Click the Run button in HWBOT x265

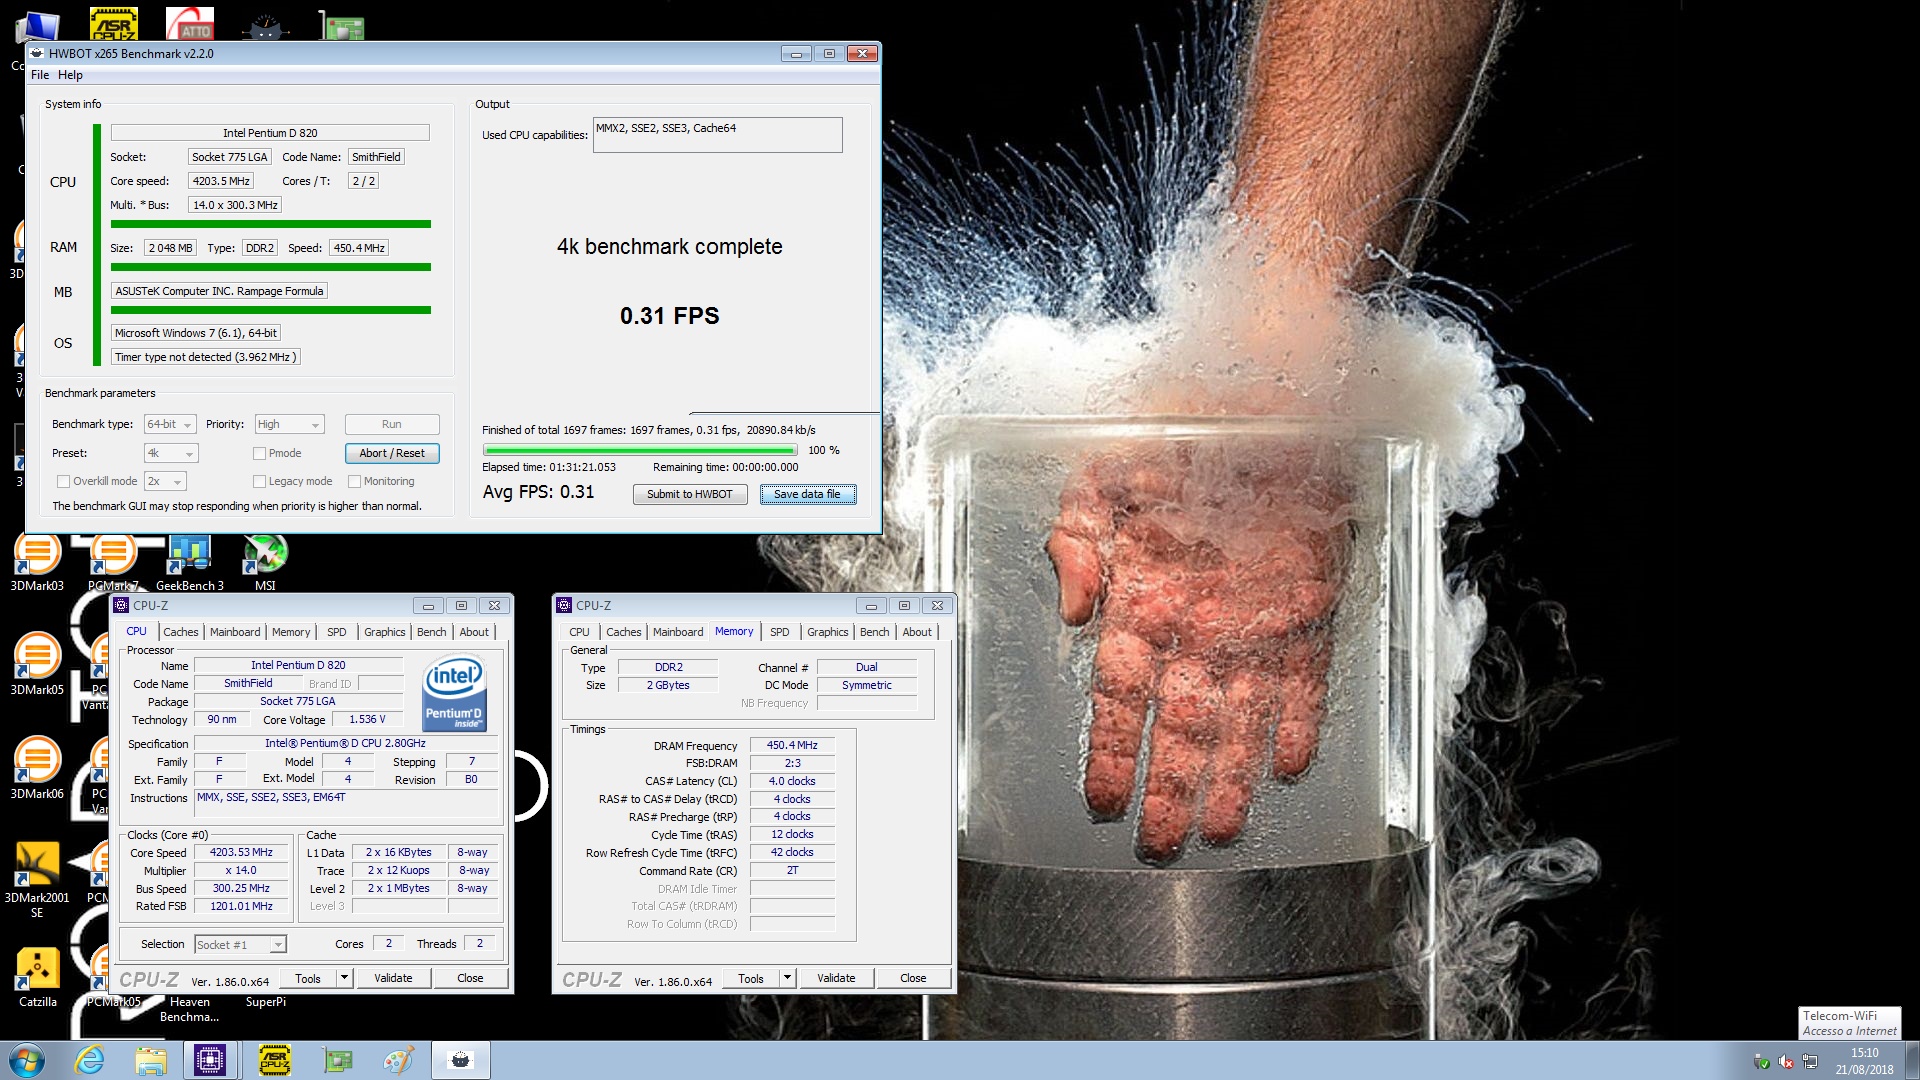[392, 424]
